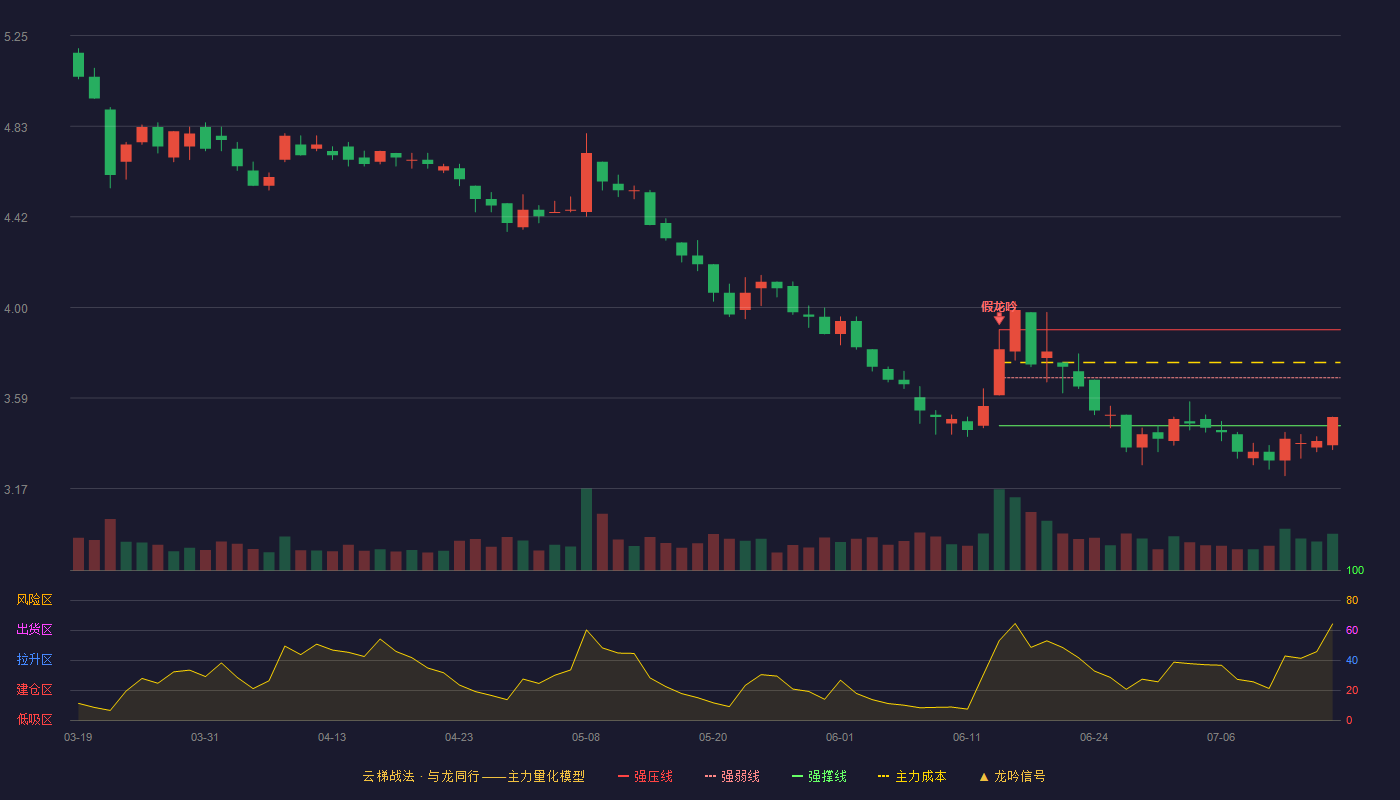The image size is (1400, 800).
Task: Toggle the 强压线 legend item
Action: pyautogui.click(x=645, y=776)
